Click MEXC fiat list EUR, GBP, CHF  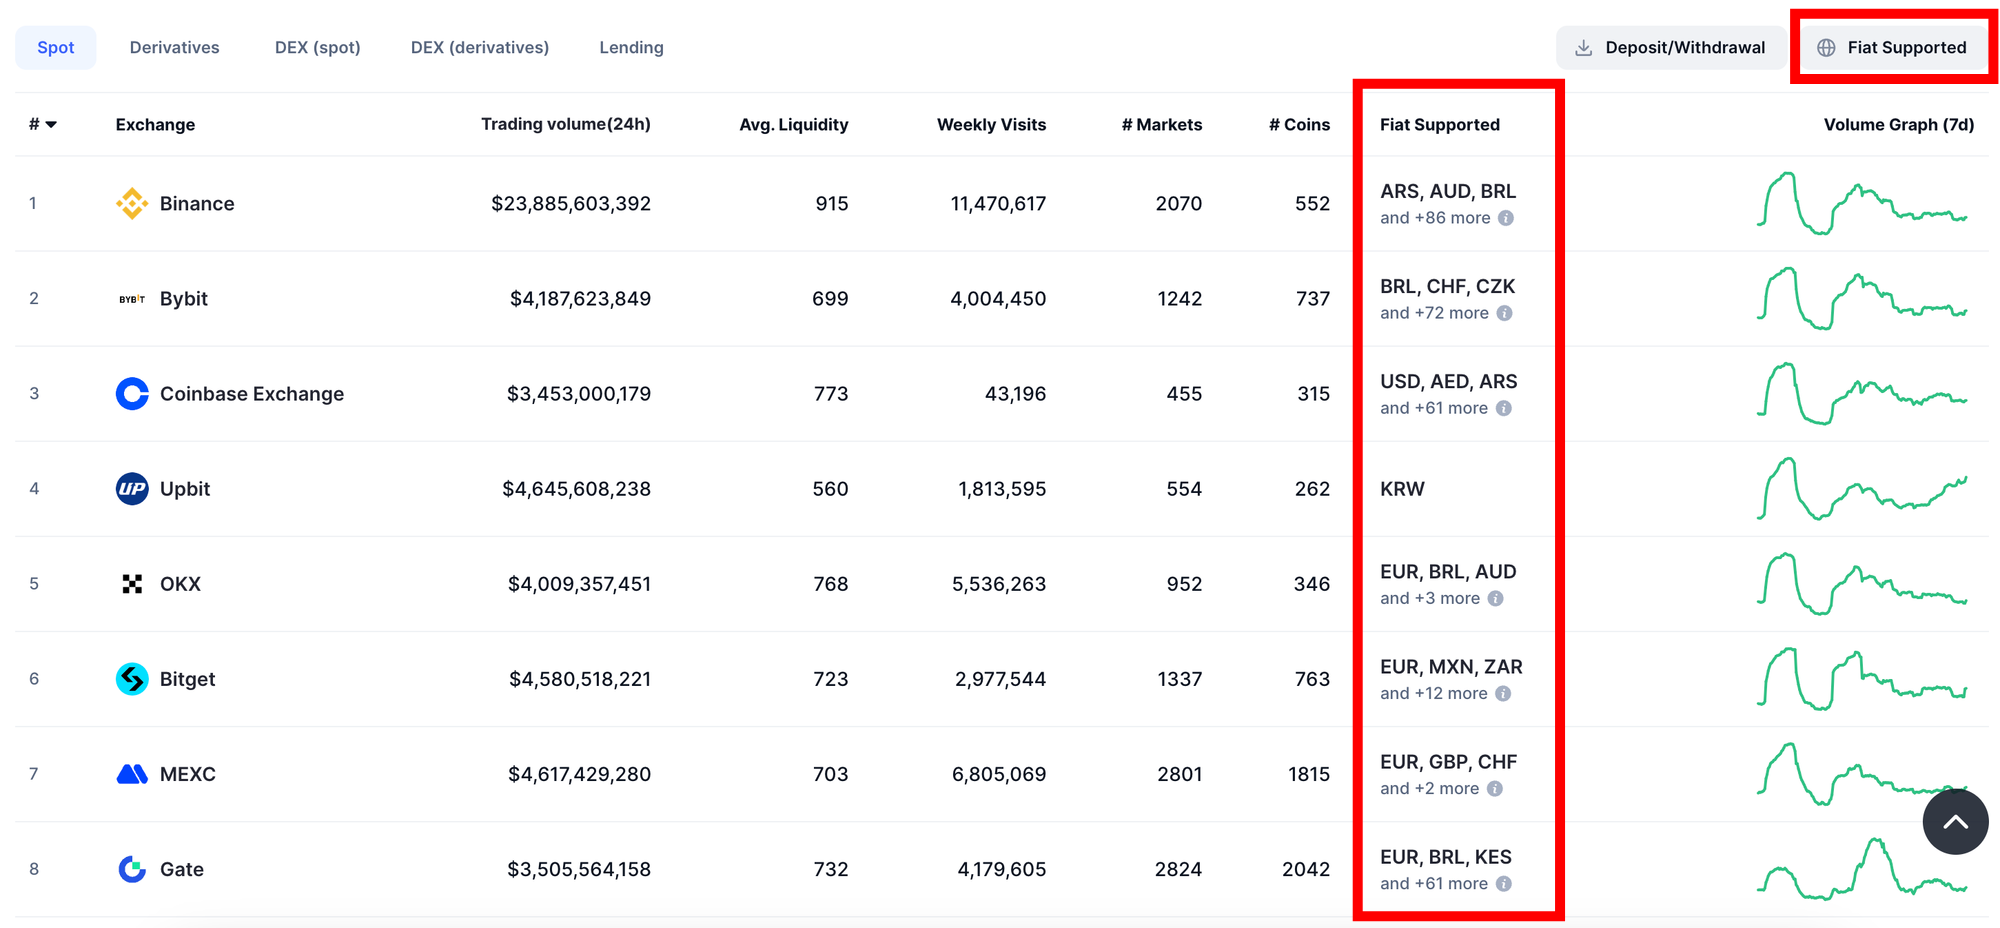1448,761
